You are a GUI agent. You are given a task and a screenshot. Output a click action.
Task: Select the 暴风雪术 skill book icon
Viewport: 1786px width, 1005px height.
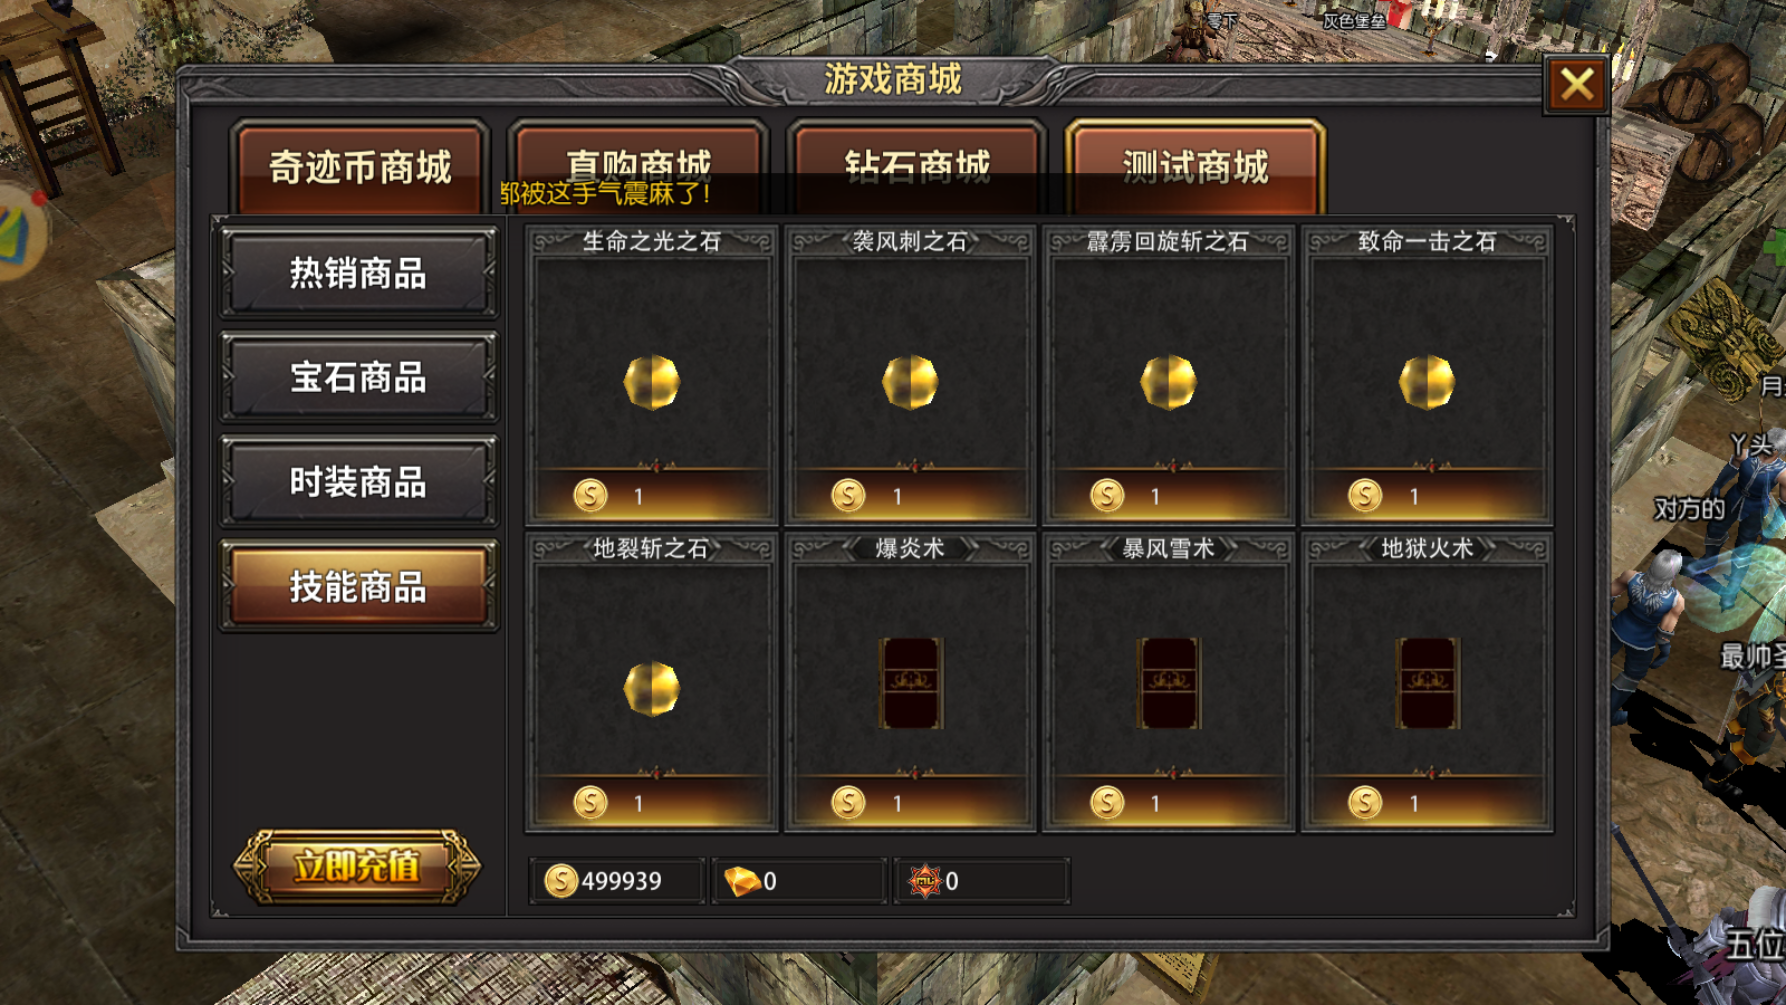pos(1168,684)
